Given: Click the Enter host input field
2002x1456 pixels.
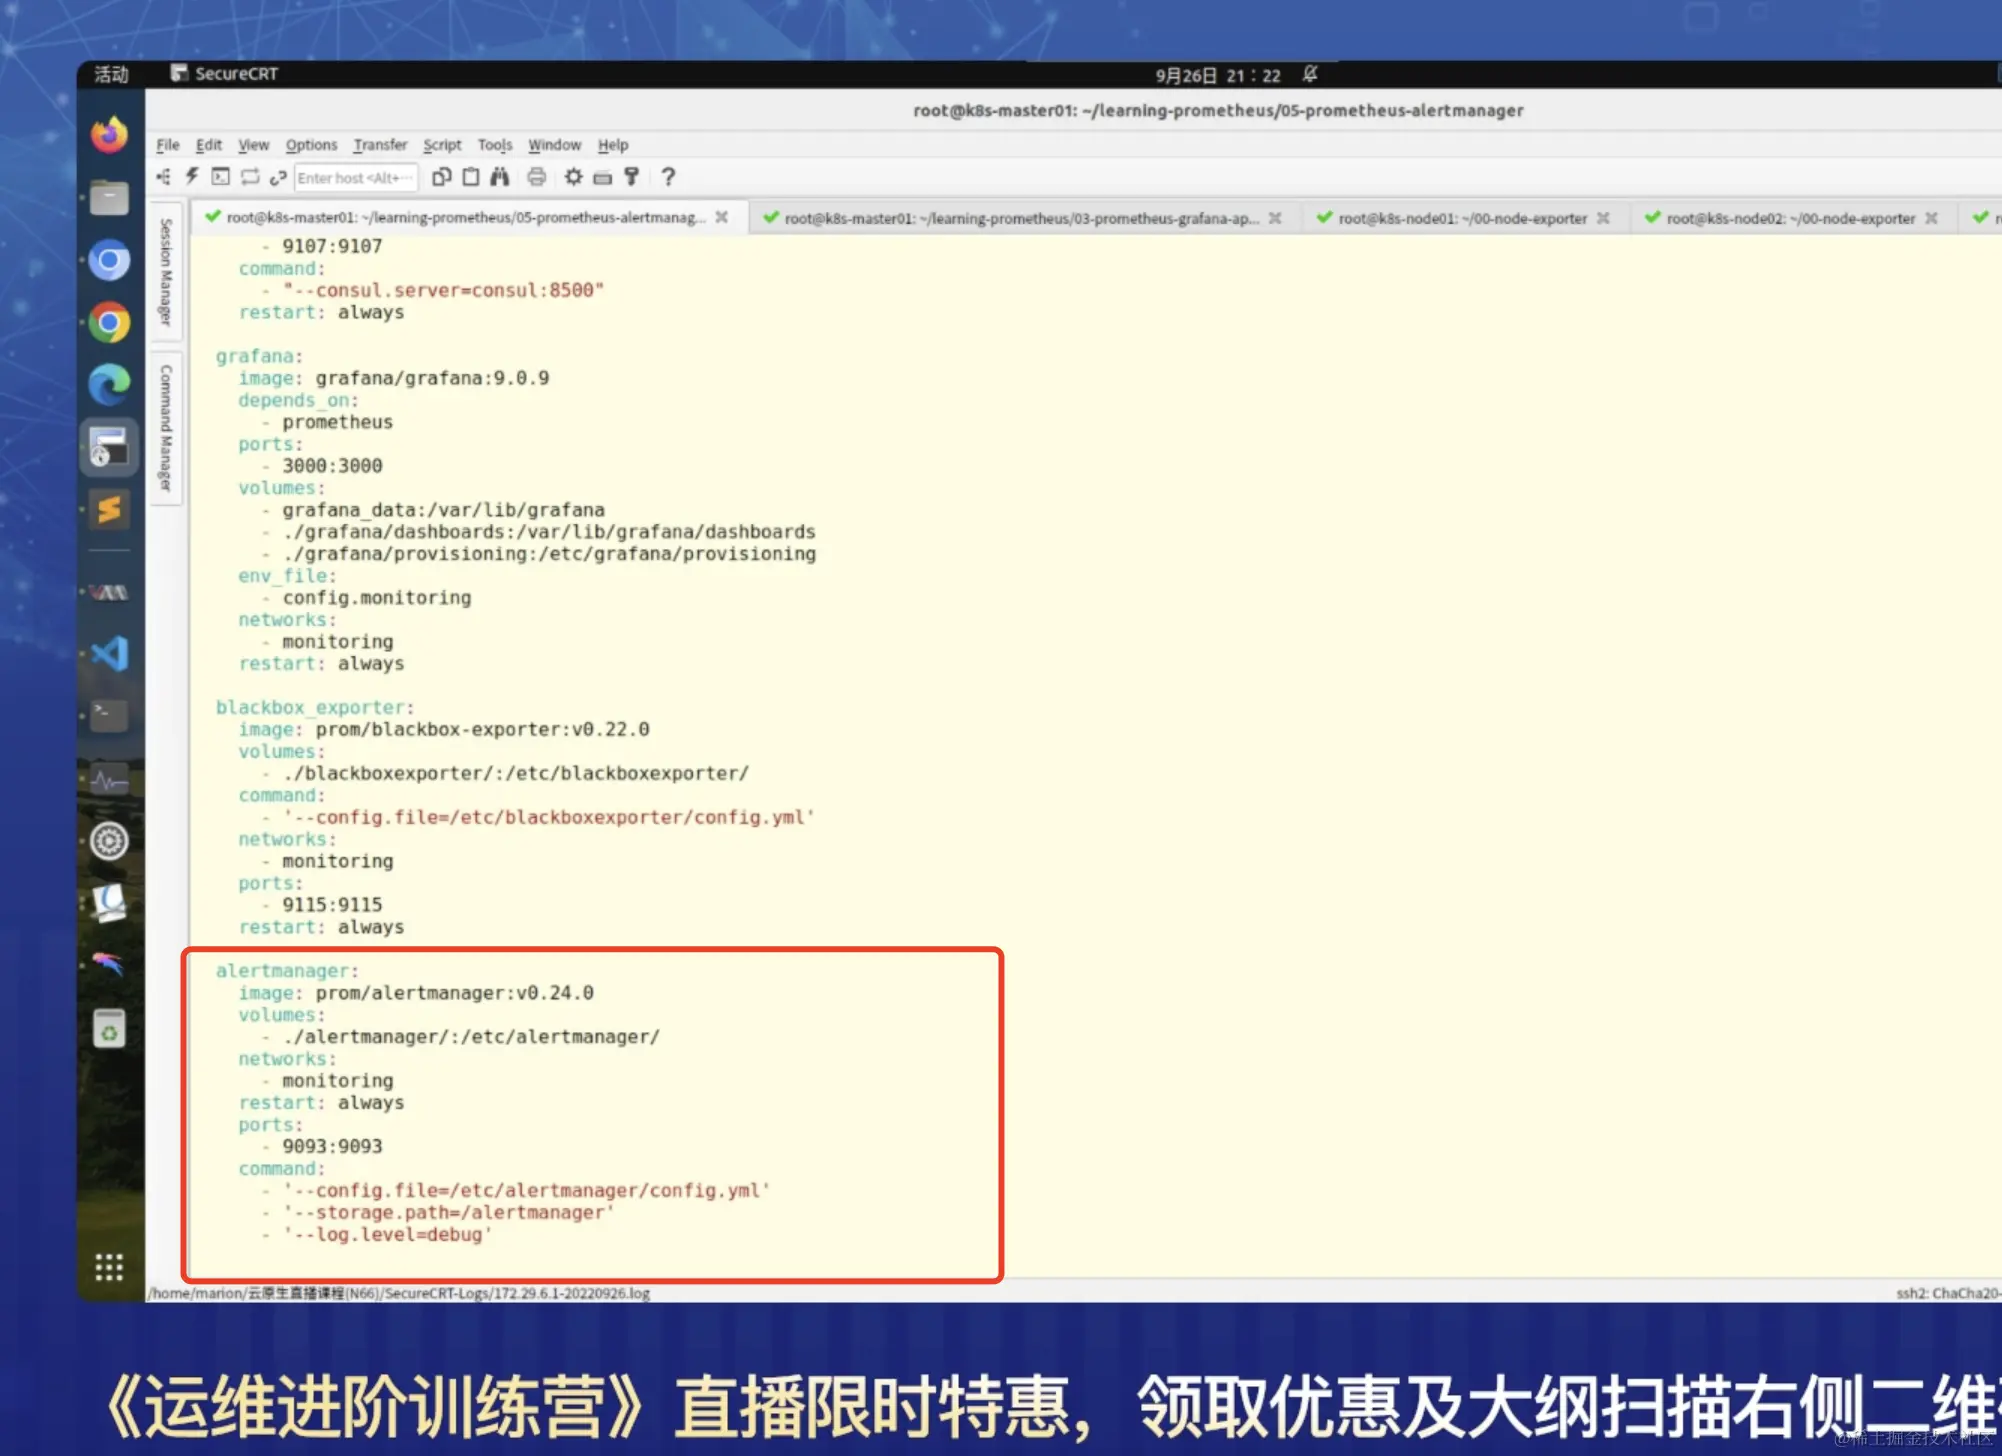Looking at the screenshot, I should click(x=355, y=178).
